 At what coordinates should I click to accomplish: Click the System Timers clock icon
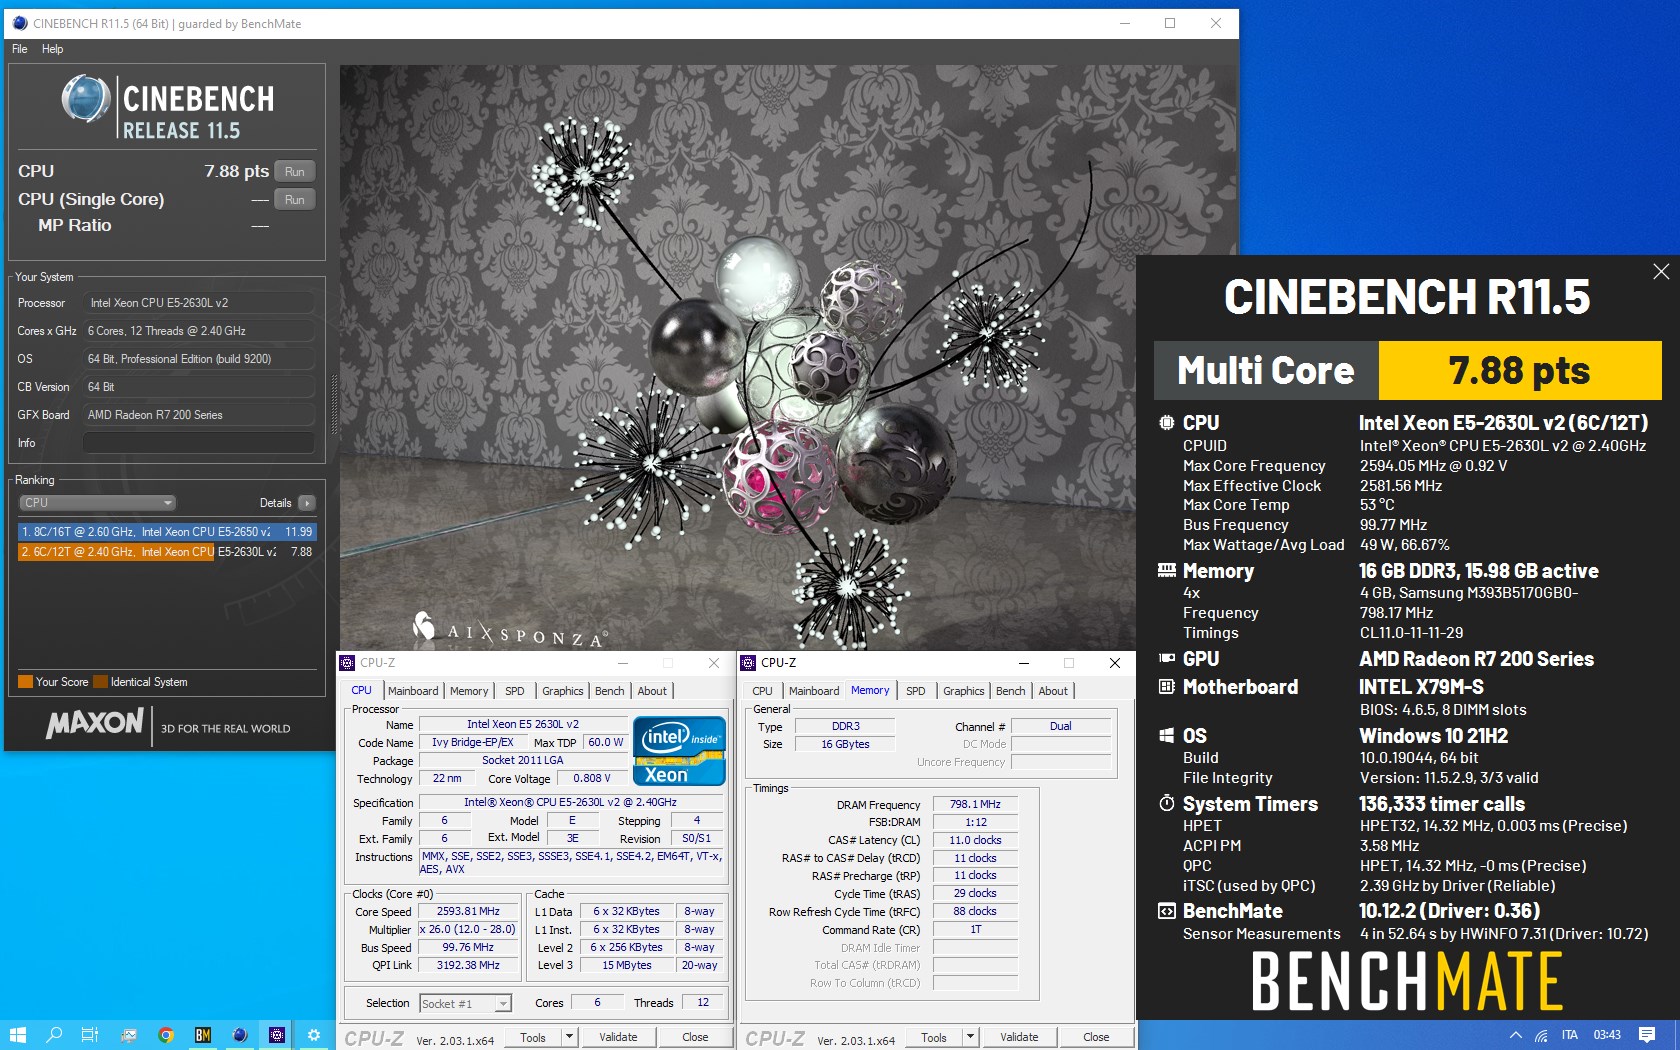(x=1166, y=804)
